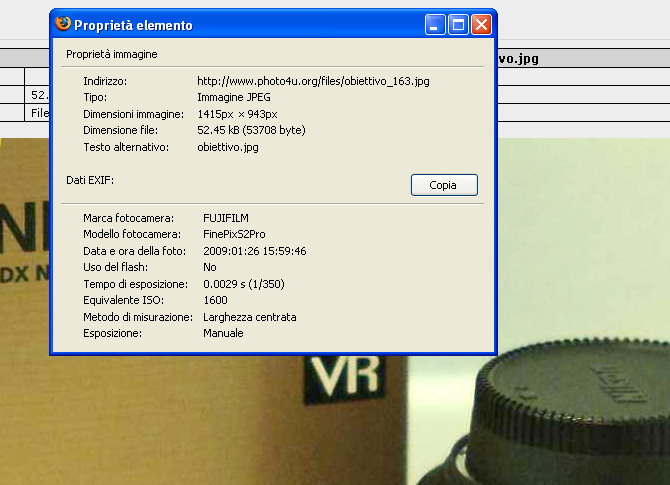Screen dimensions: 670x485
Task: Click the 'Immagine JPEG' type value
Action: [234, 97]
